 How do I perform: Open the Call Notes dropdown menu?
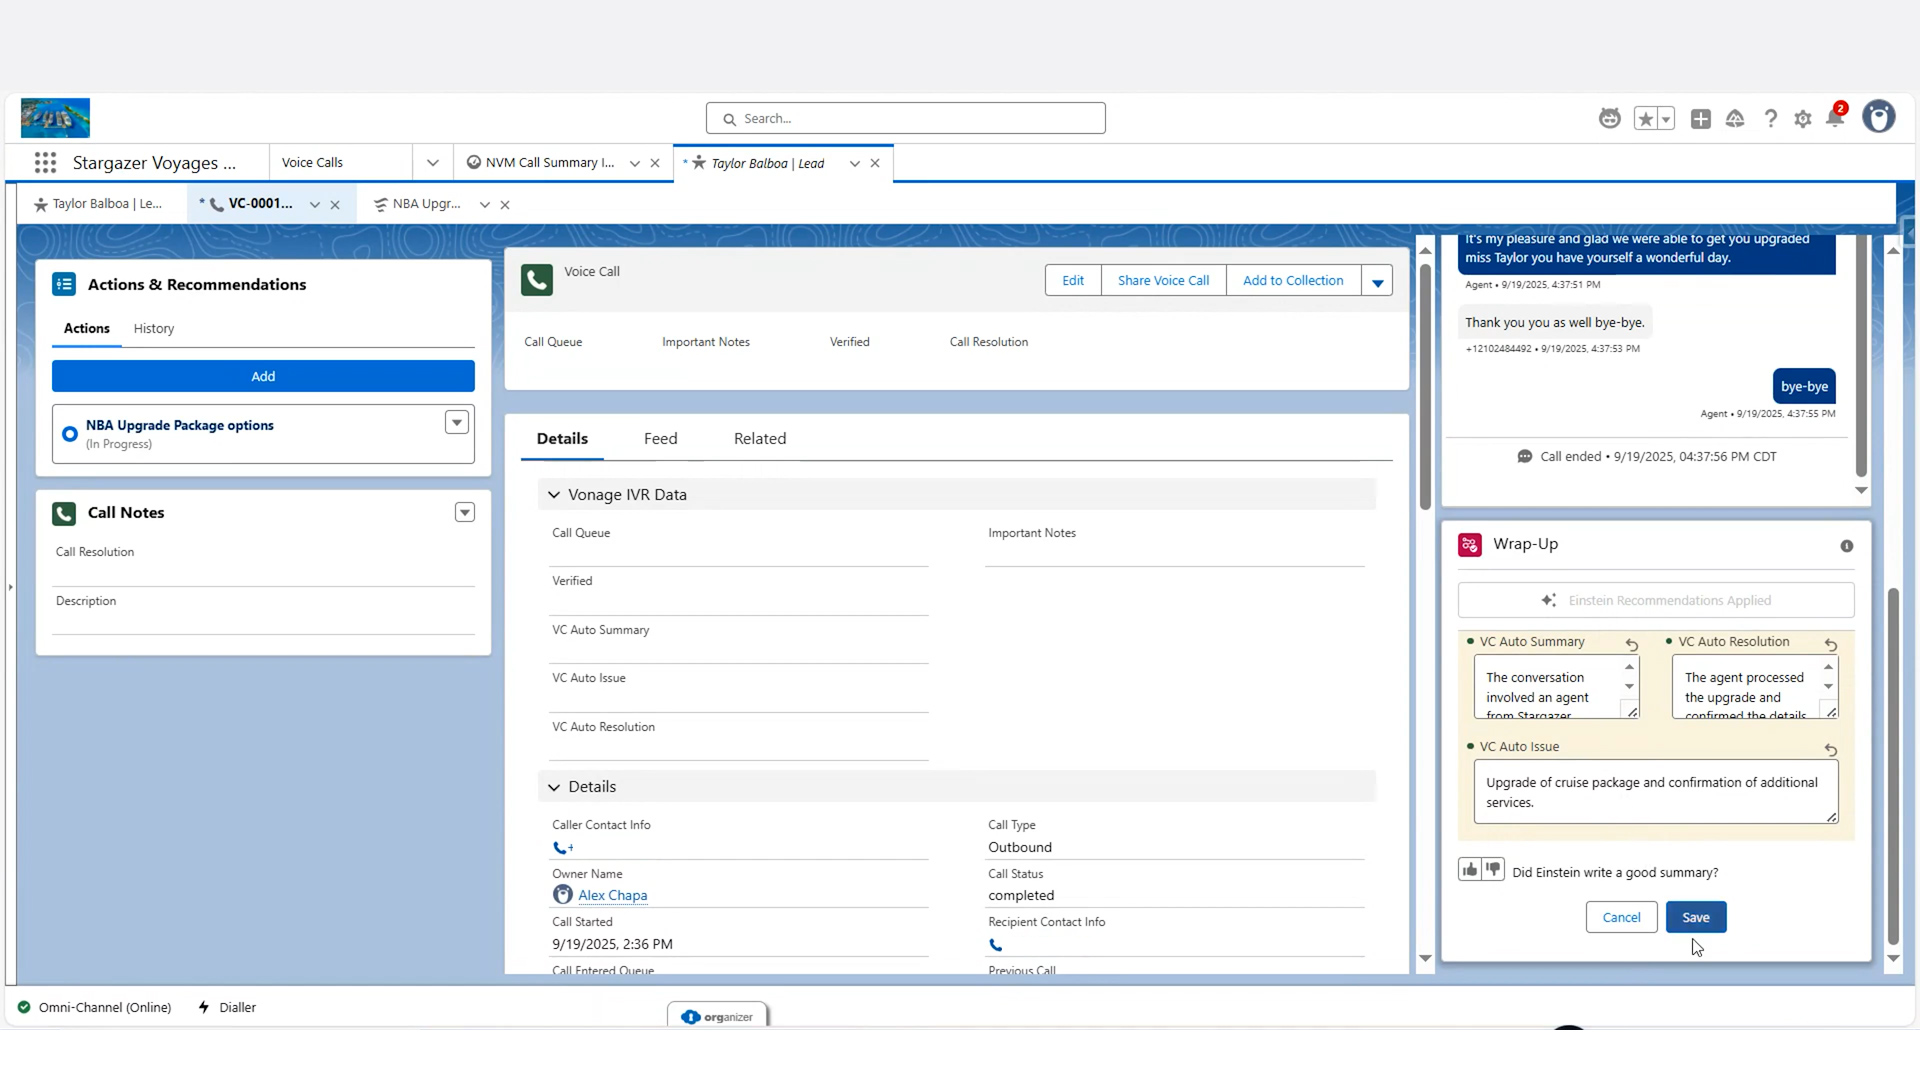pyautogui.click(x=464, y=513)
